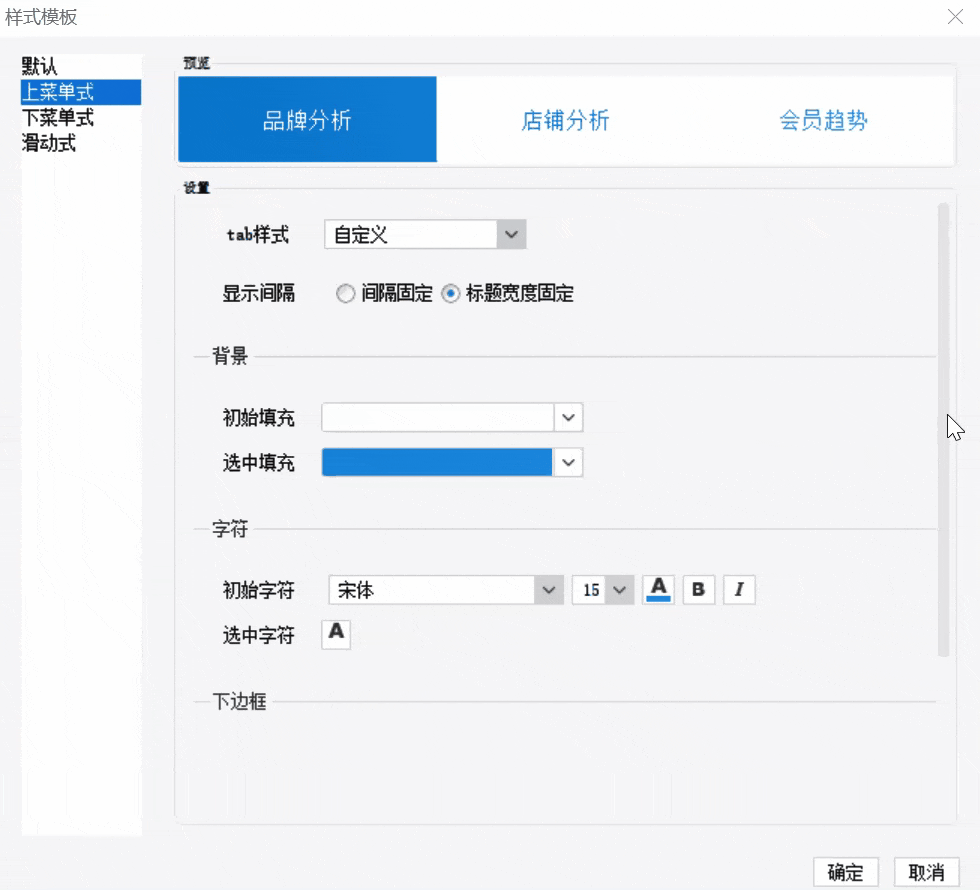Expand 初始填充 color dropdown arrow
980x890 pixels.
pyautogui.click(x=568, y=418)
